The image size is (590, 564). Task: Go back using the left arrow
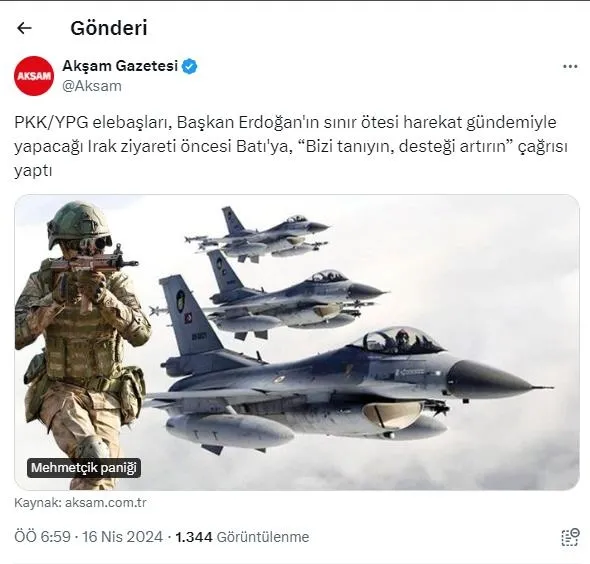coord(24,28)
